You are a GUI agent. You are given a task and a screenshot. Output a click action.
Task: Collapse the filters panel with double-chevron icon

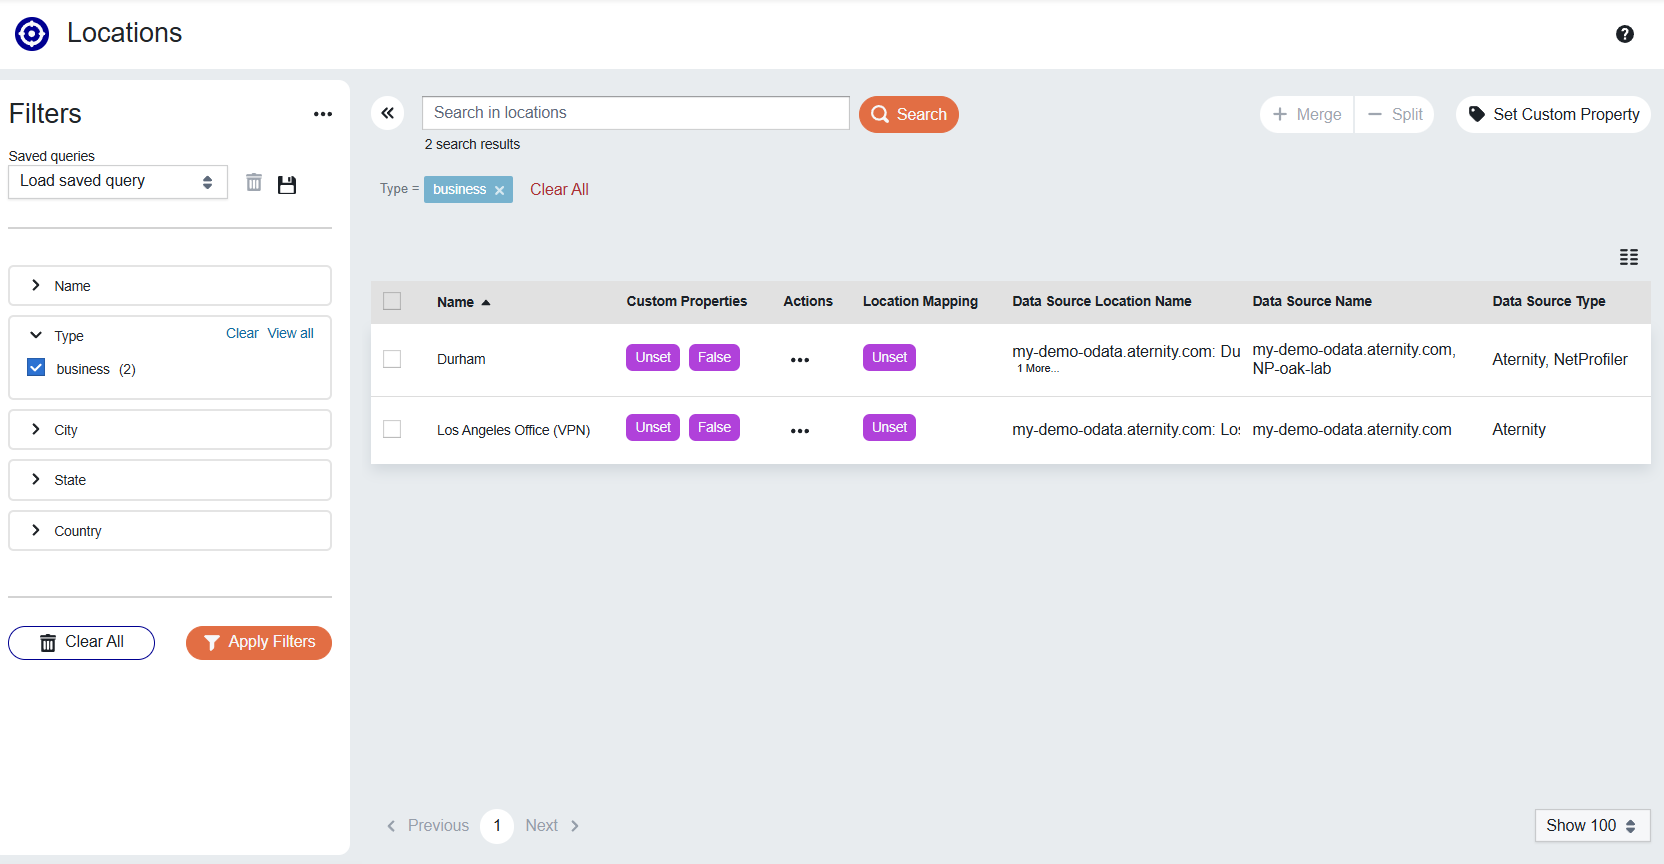pyautogui.click(x=388, y=113)
